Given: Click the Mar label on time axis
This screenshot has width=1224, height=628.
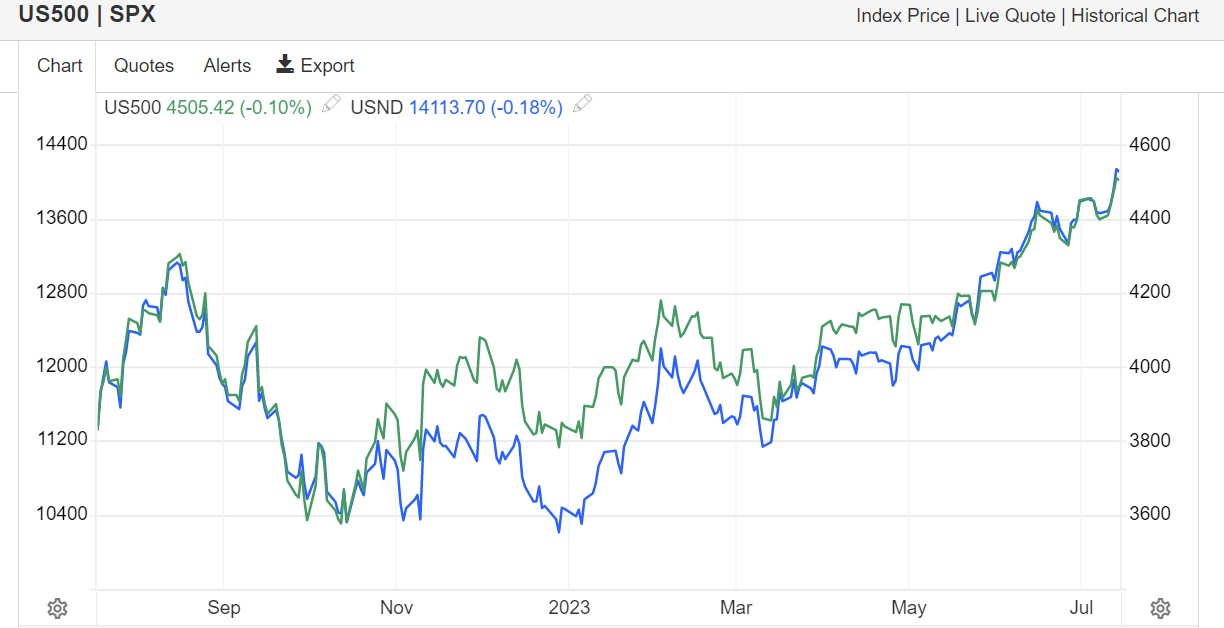Looking at the screenshot, I should [736, 608].
